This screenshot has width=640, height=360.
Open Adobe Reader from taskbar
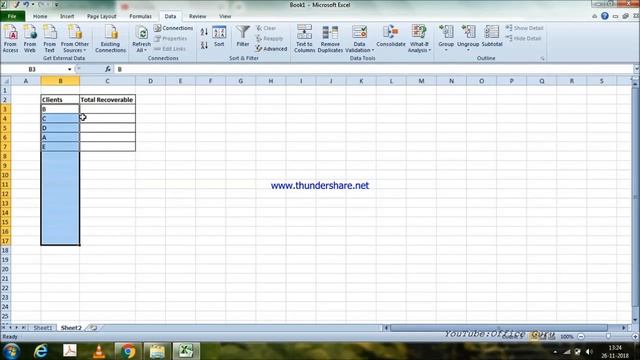click(x=70, y=351)
